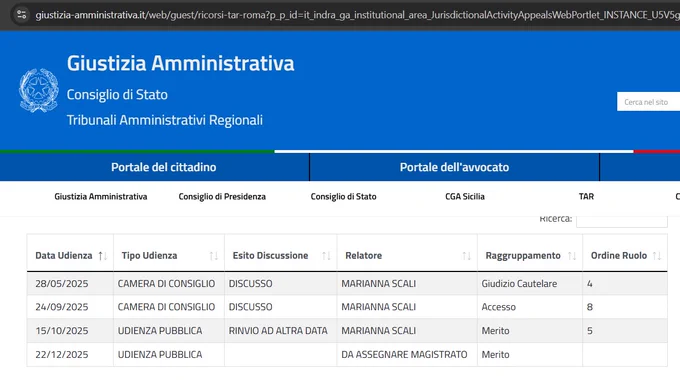Viewport: 680px width, 380px height.
Task: Click the Giustizia Amministrativa site title
Action: click(x=180, y=63)
